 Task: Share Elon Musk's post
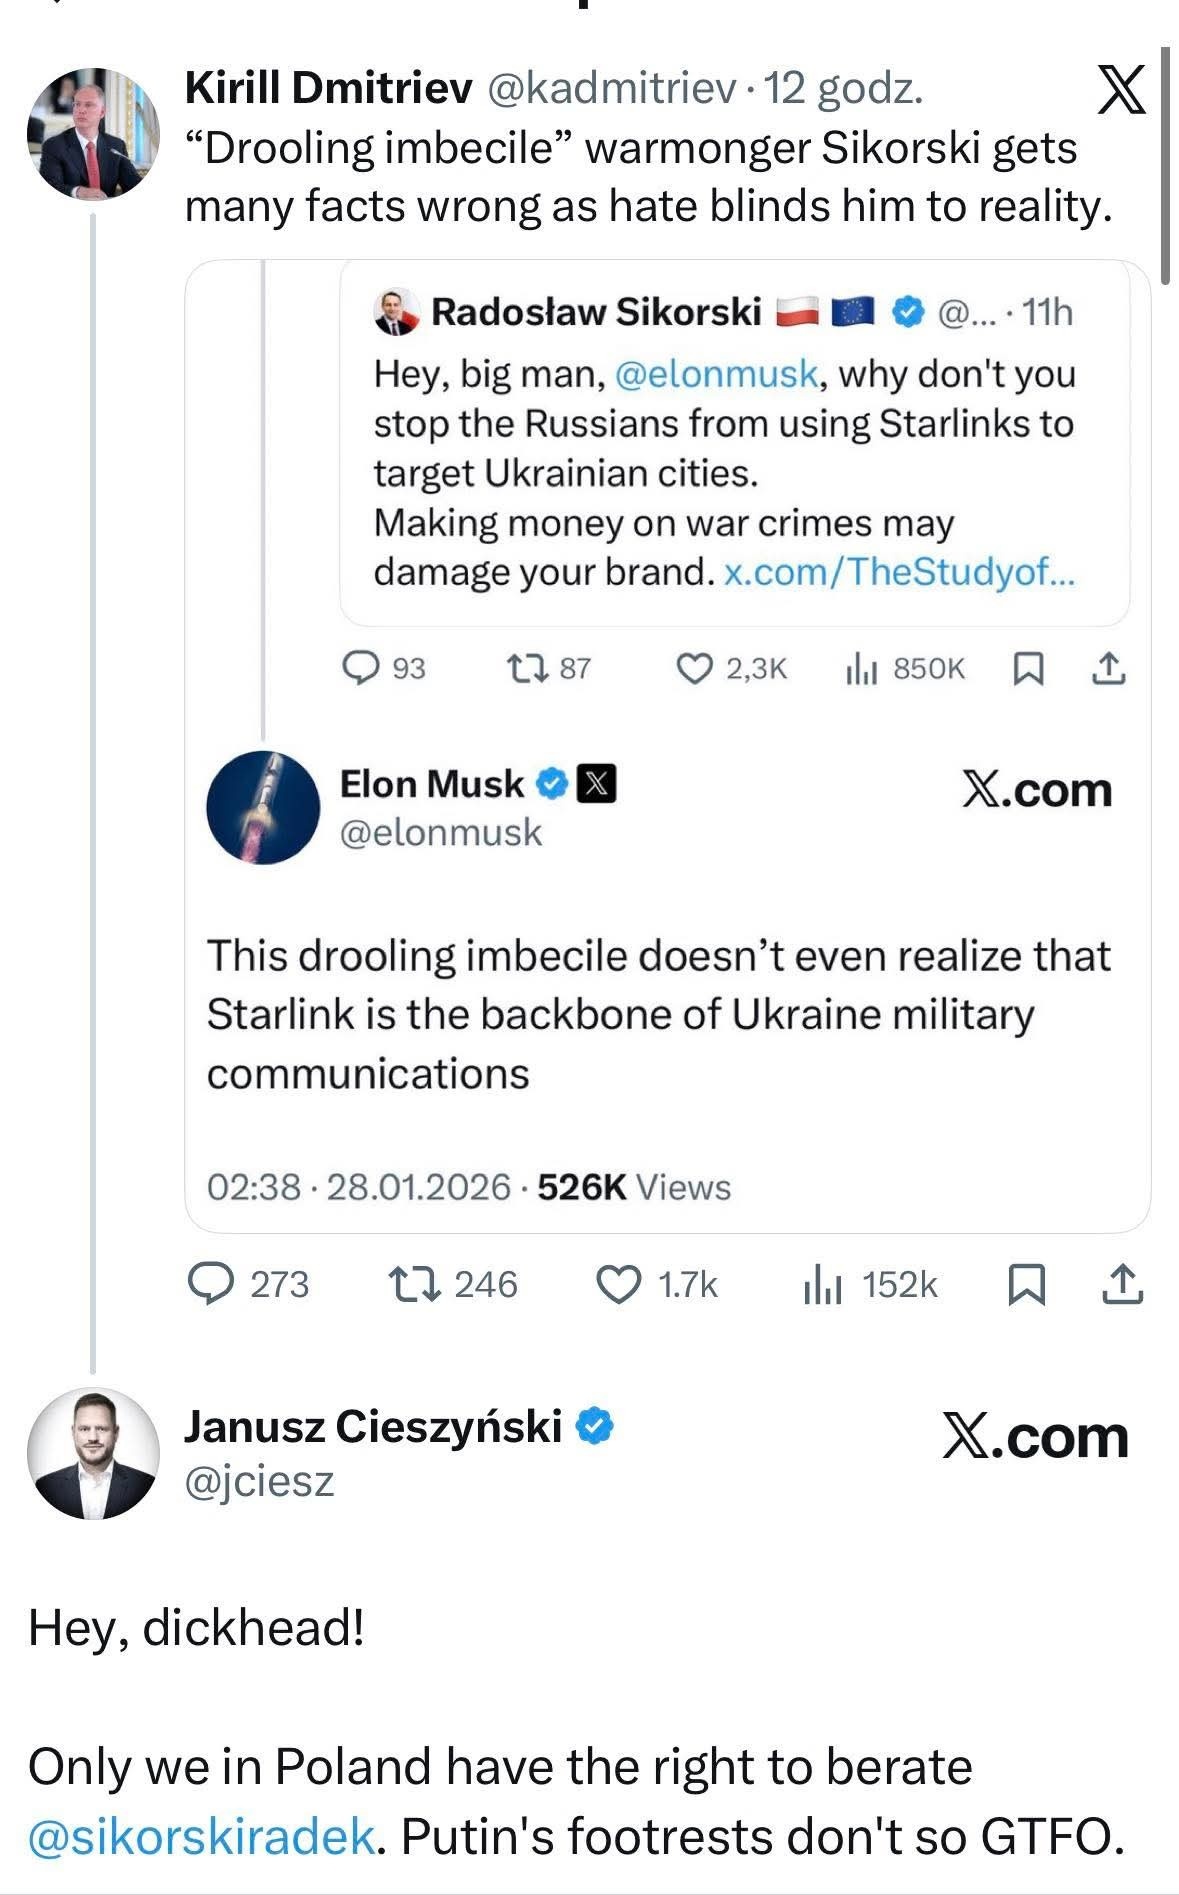(x=1122, y=1284)
